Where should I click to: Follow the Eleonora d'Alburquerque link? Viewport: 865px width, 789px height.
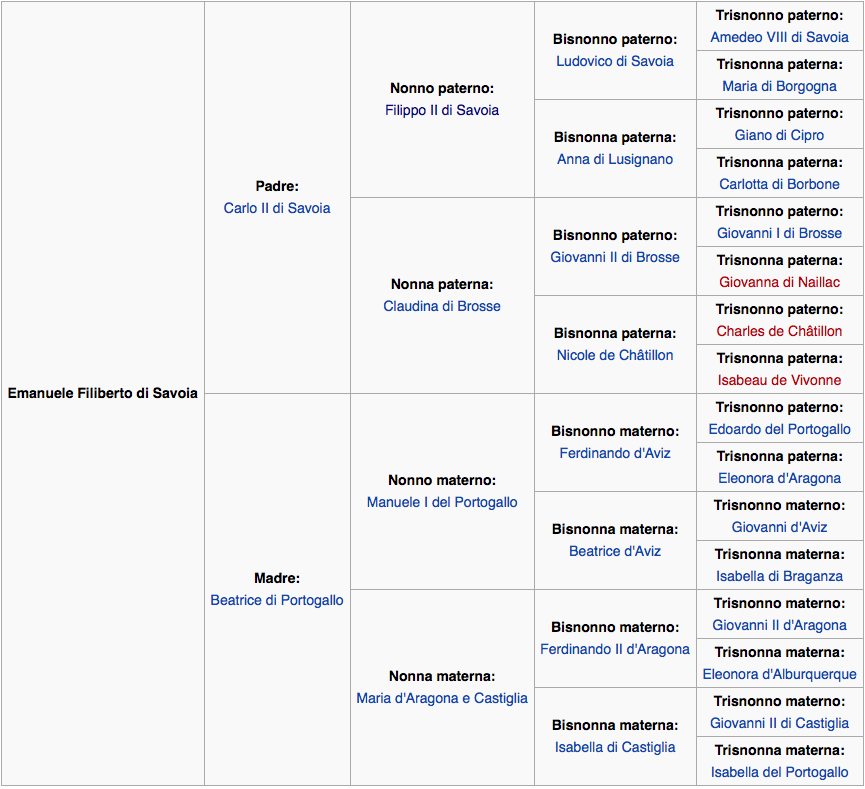click(779, 674)
